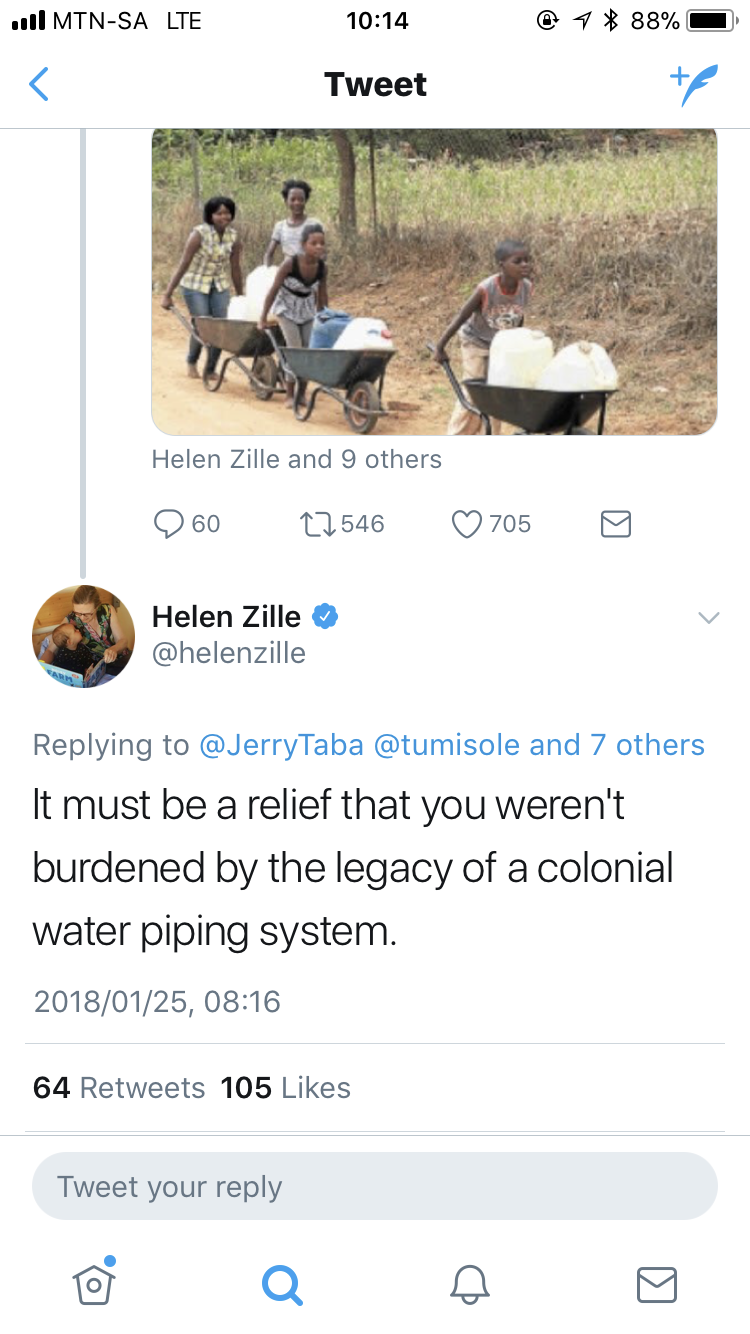View the wheelbarrow water photo
This screenshot has height=1334, width=750.
pos(434,282)
